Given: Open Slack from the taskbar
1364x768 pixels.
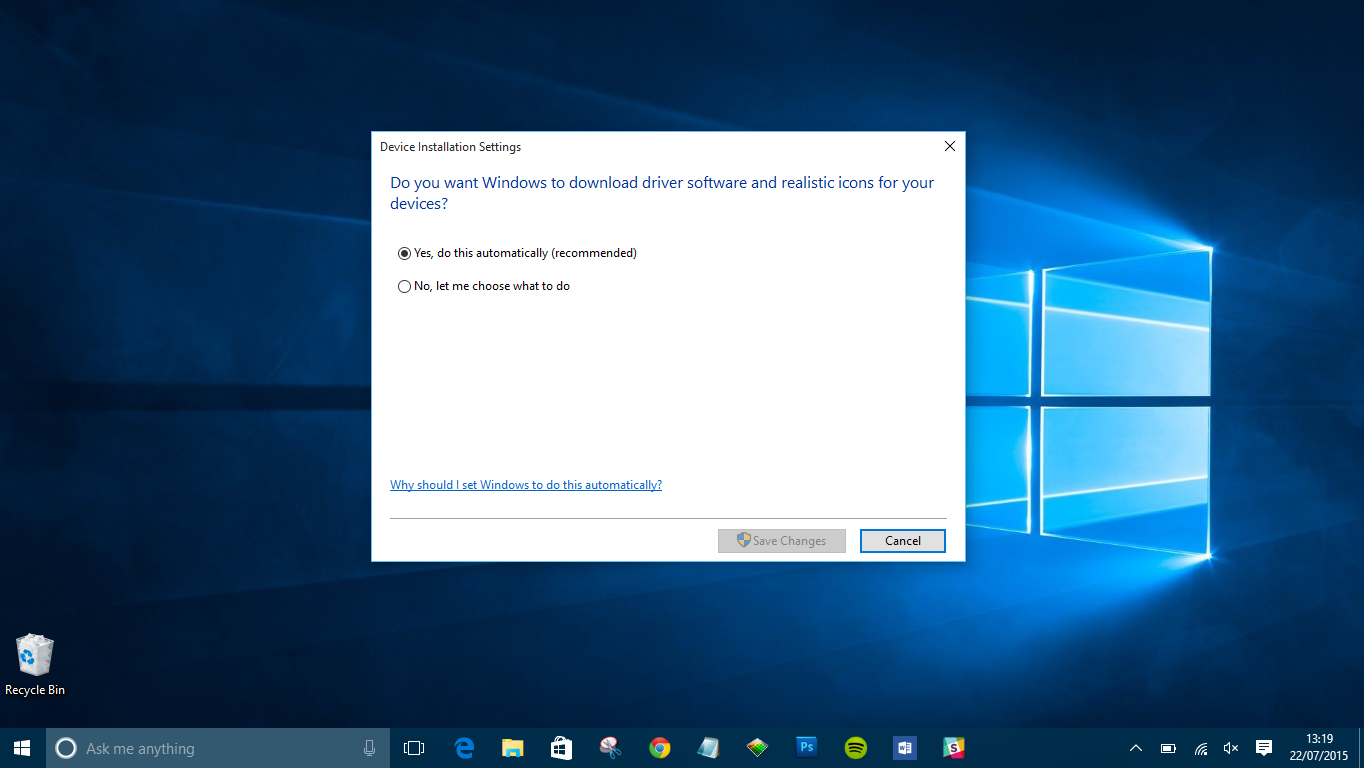Looking at the screenshot, I should click(953, 747).
